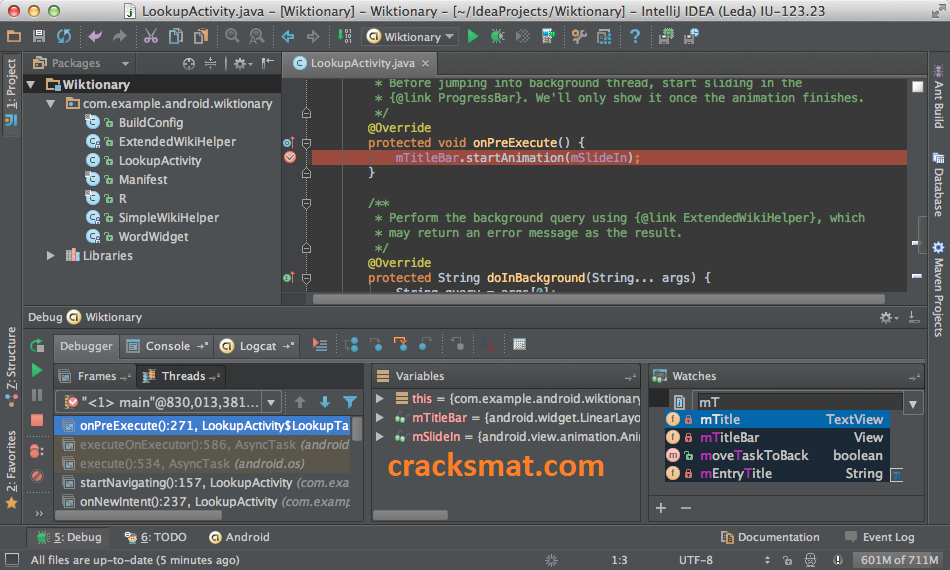
Task: Toggle breakpoint on startAnimation line
Action: click(x=290, y=157)
